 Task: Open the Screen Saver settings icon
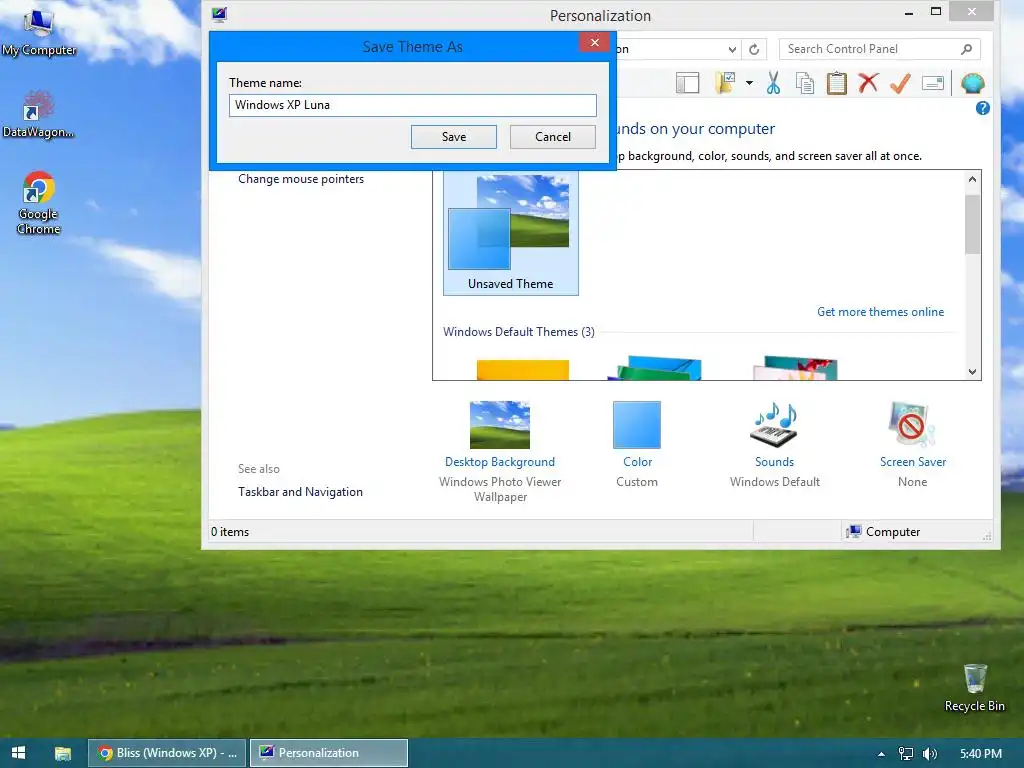[x=912, y=424]
